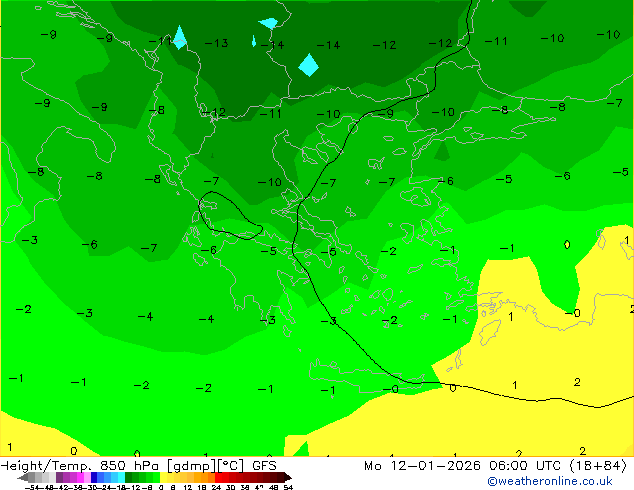Pick the dark purple legend swatch
This screenshot has width=634, height=490.
coord(59,477)
